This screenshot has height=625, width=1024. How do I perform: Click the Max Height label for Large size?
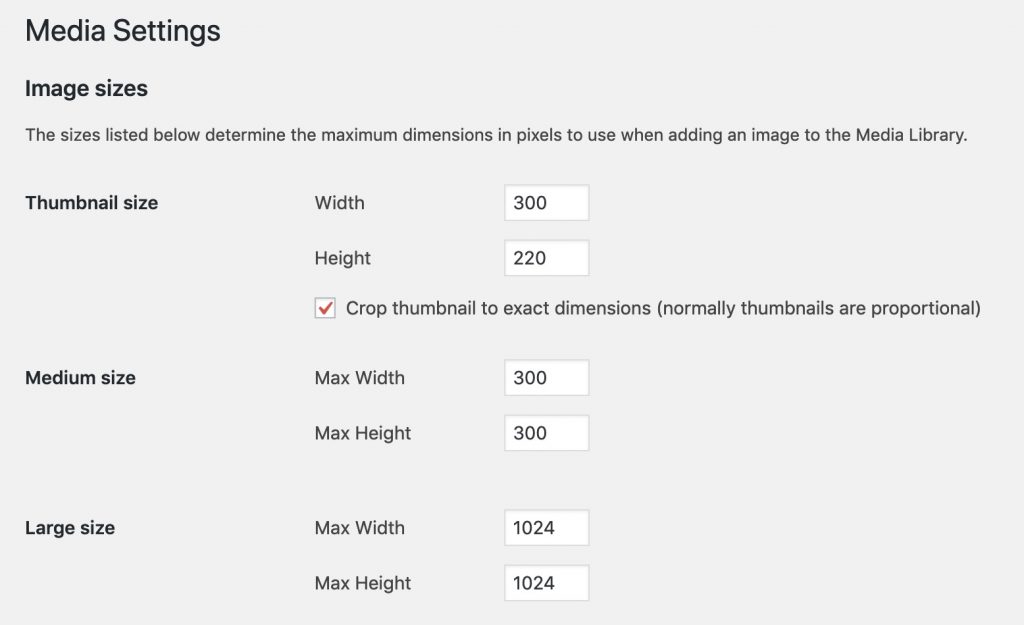click(x=362, y=583)
